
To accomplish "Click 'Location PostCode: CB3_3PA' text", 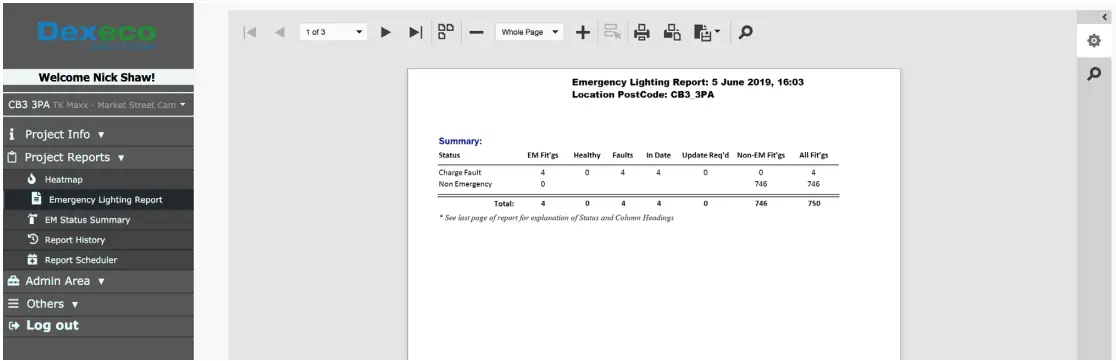I will [643, 94].
